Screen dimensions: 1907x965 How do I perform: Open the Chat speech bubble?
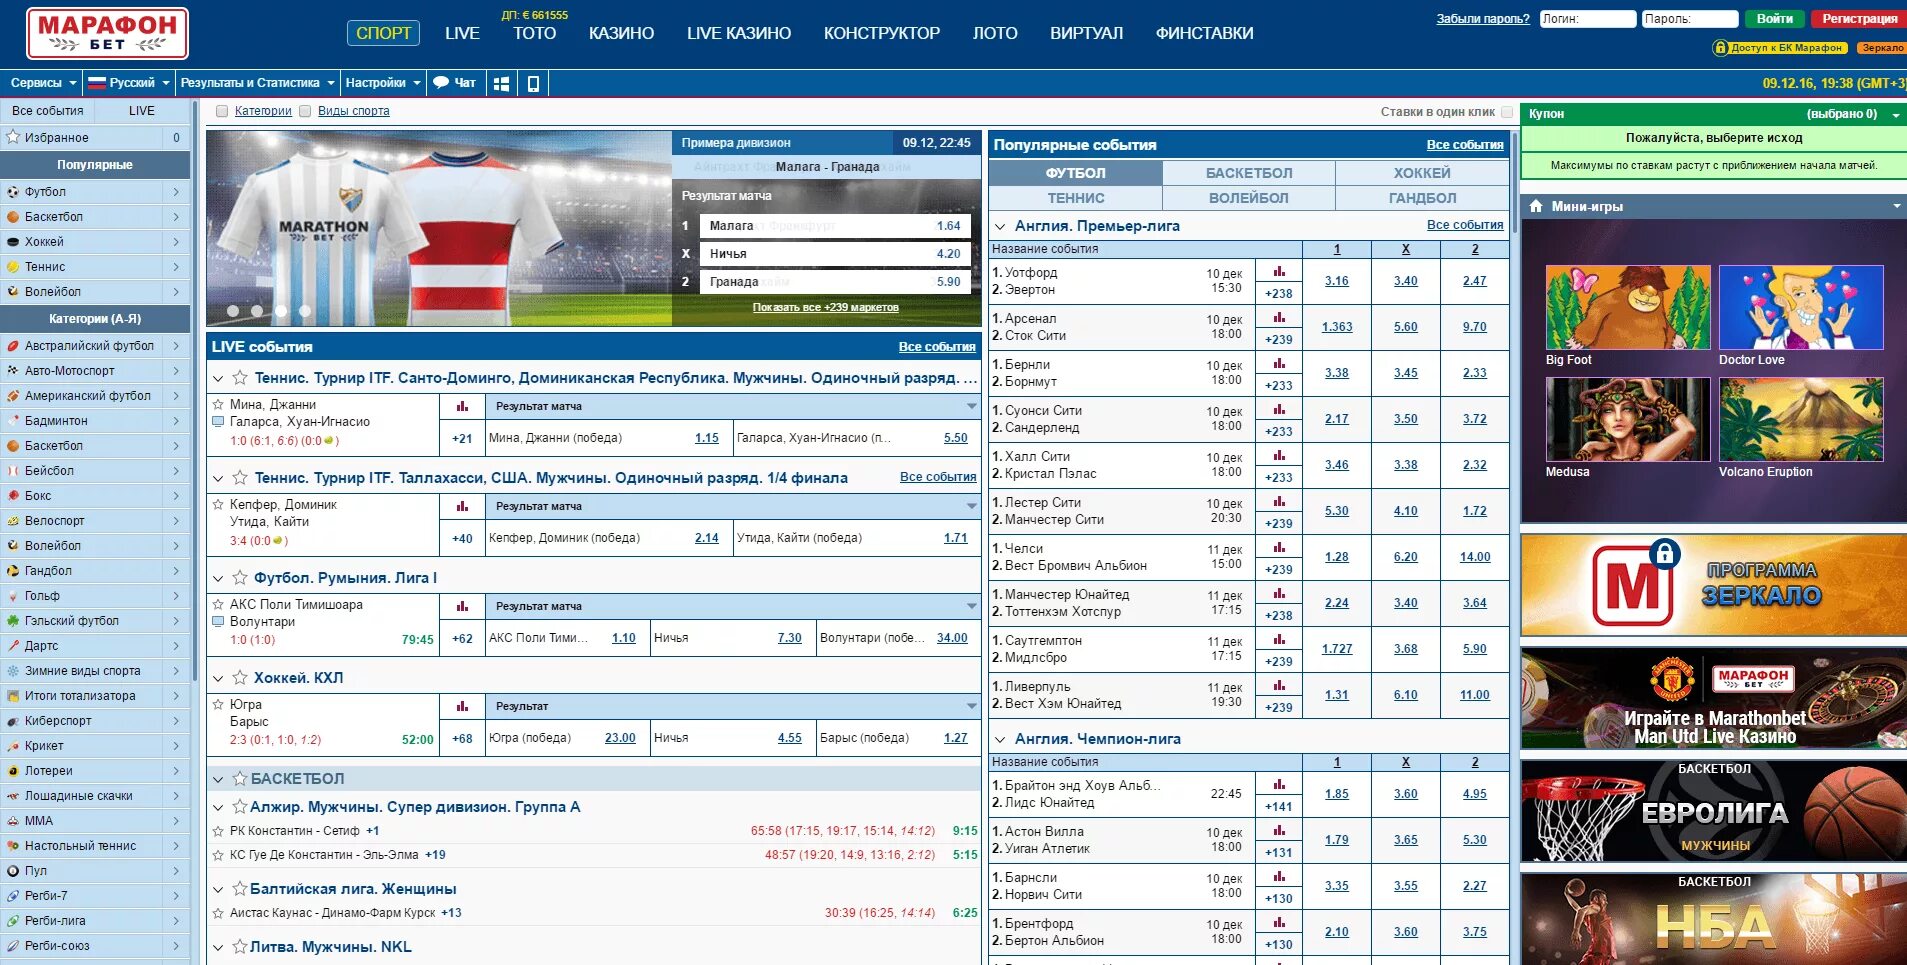click(x=454, y=83)
